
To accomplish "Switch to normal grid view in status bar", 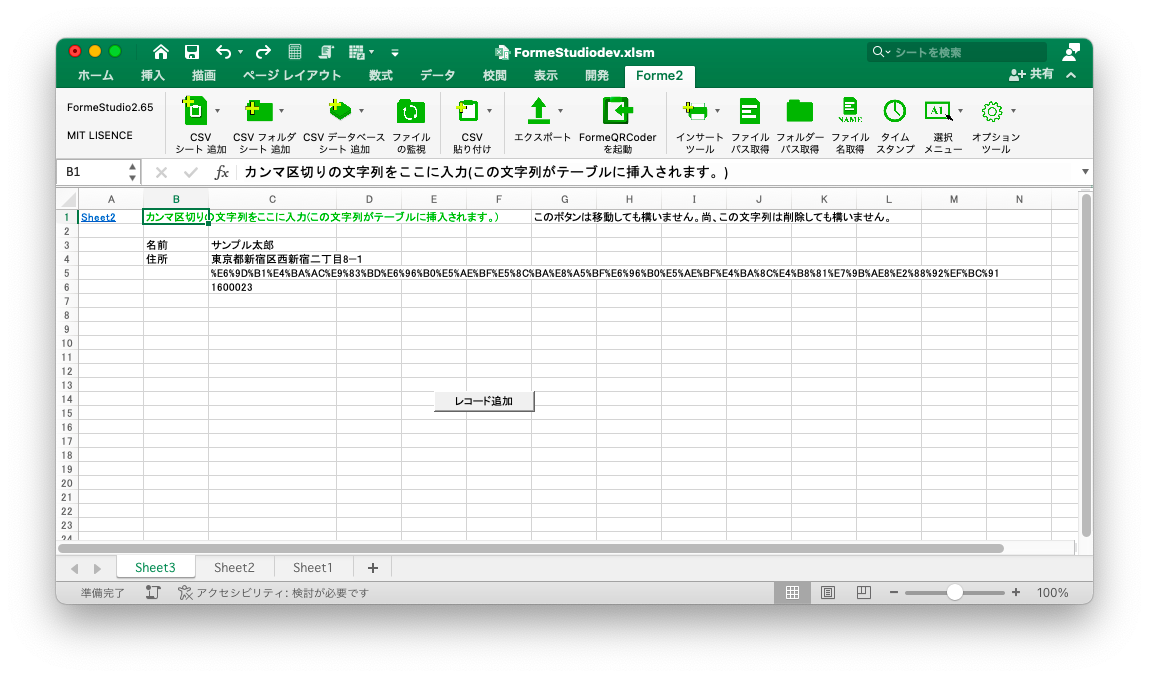I will (x=792, y=593).
